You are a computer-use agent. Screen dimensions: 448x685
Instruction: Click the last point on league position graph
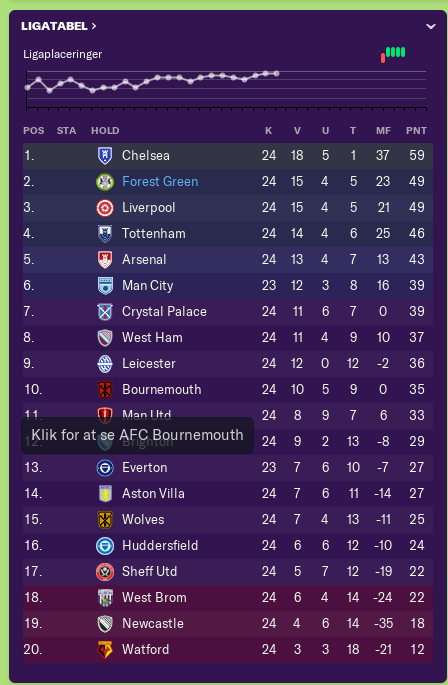point(276,73)
